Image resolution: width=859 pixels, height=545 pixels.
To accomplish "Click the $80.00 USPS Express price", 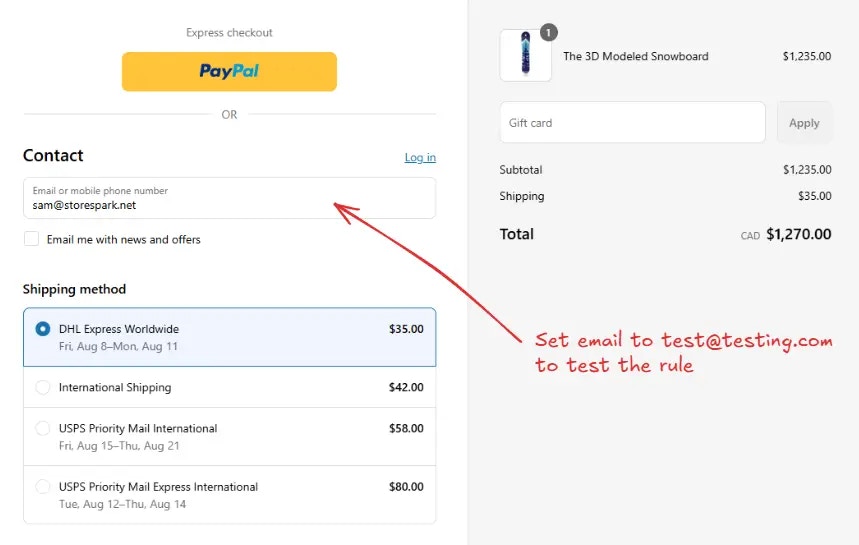I will click(406, 486).
